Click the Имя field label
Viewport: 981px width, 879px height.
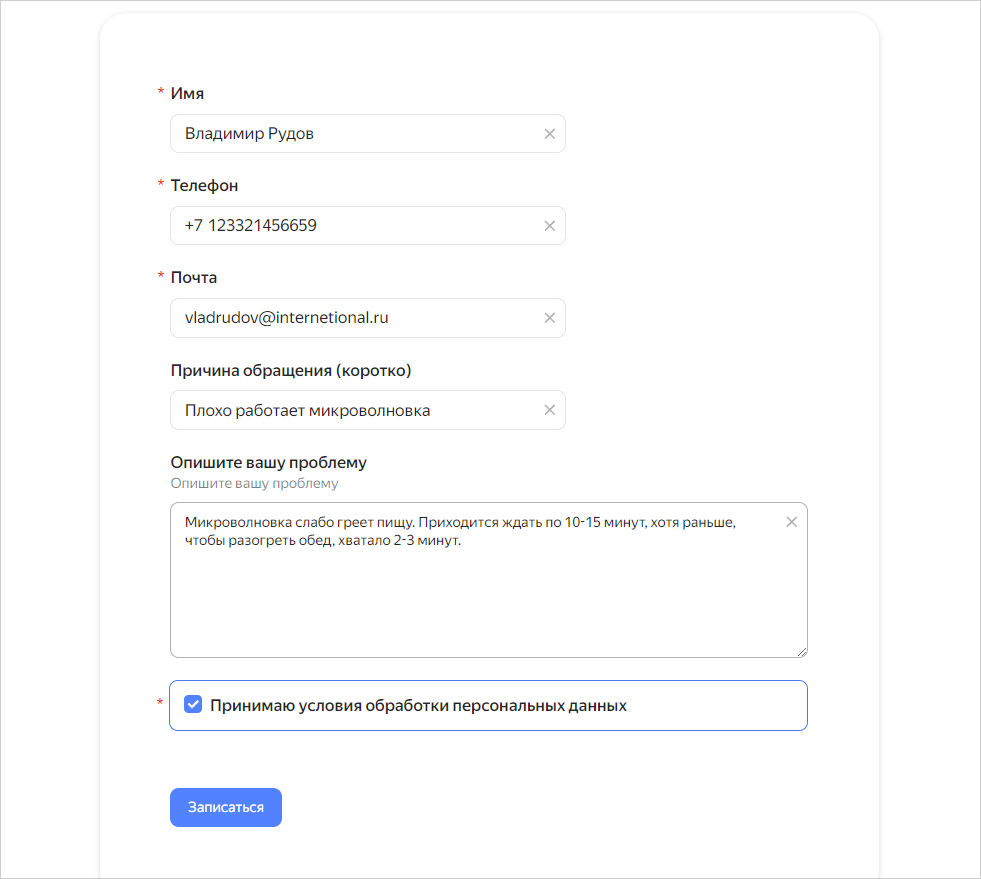coord(187,93)
